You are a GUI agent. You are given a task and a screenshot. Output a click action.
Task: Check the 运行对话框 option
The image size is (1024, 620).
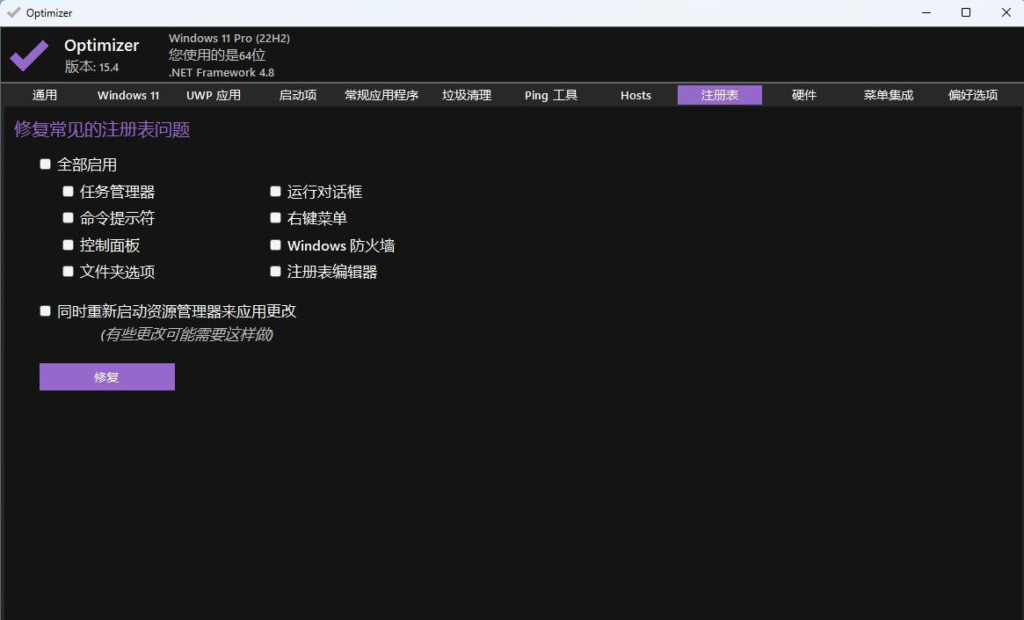(276, 191)
